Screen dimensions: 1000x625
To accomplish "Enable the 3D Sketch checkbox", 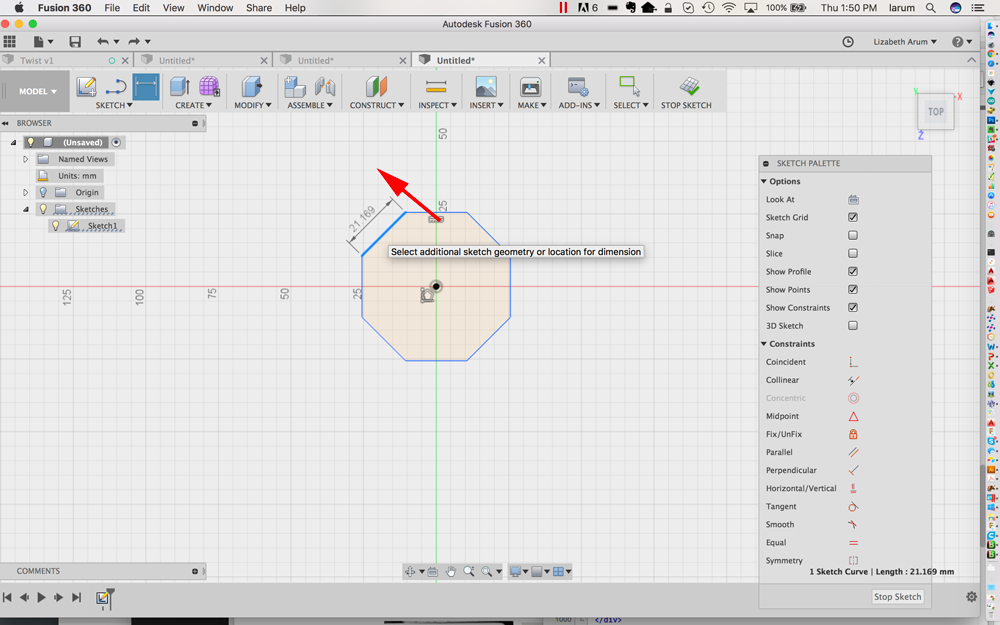I will tap(853, 326).
